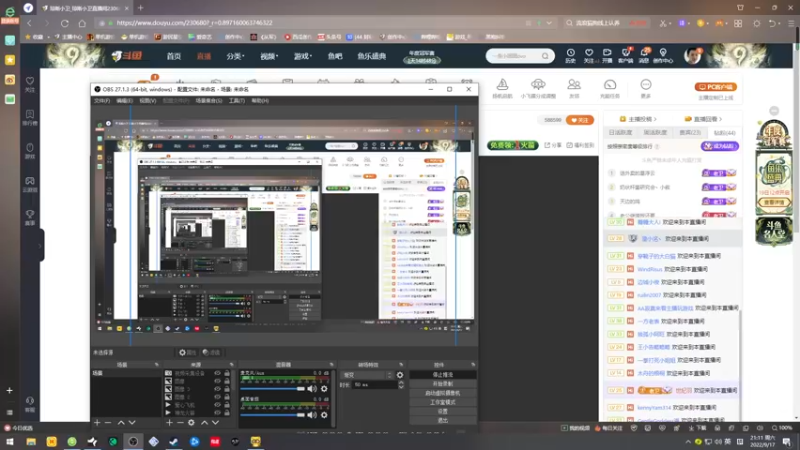Open the 场景集合 menu in OBS
Viewport: 800px width, 450px height.
pos(209,101)
